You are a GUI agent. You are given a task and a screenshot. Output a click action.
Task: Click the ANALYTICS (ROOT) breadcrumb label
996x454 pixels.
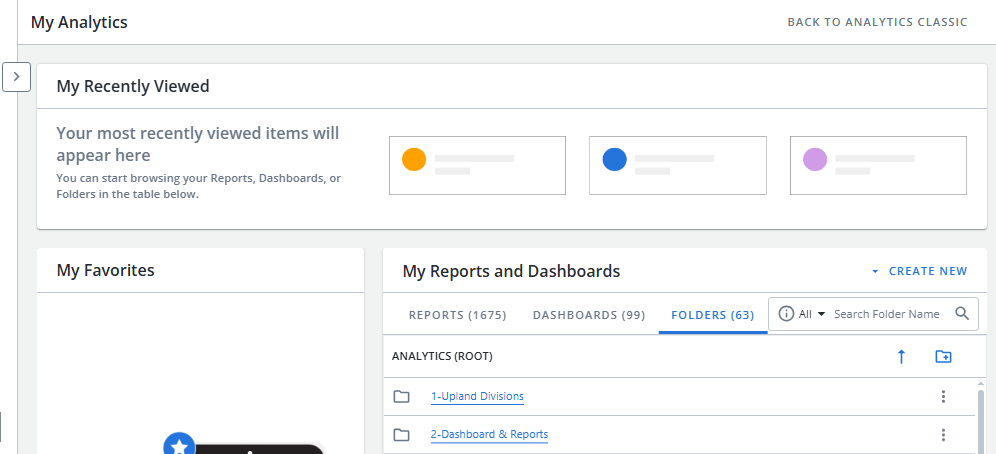tap(442, 356)
